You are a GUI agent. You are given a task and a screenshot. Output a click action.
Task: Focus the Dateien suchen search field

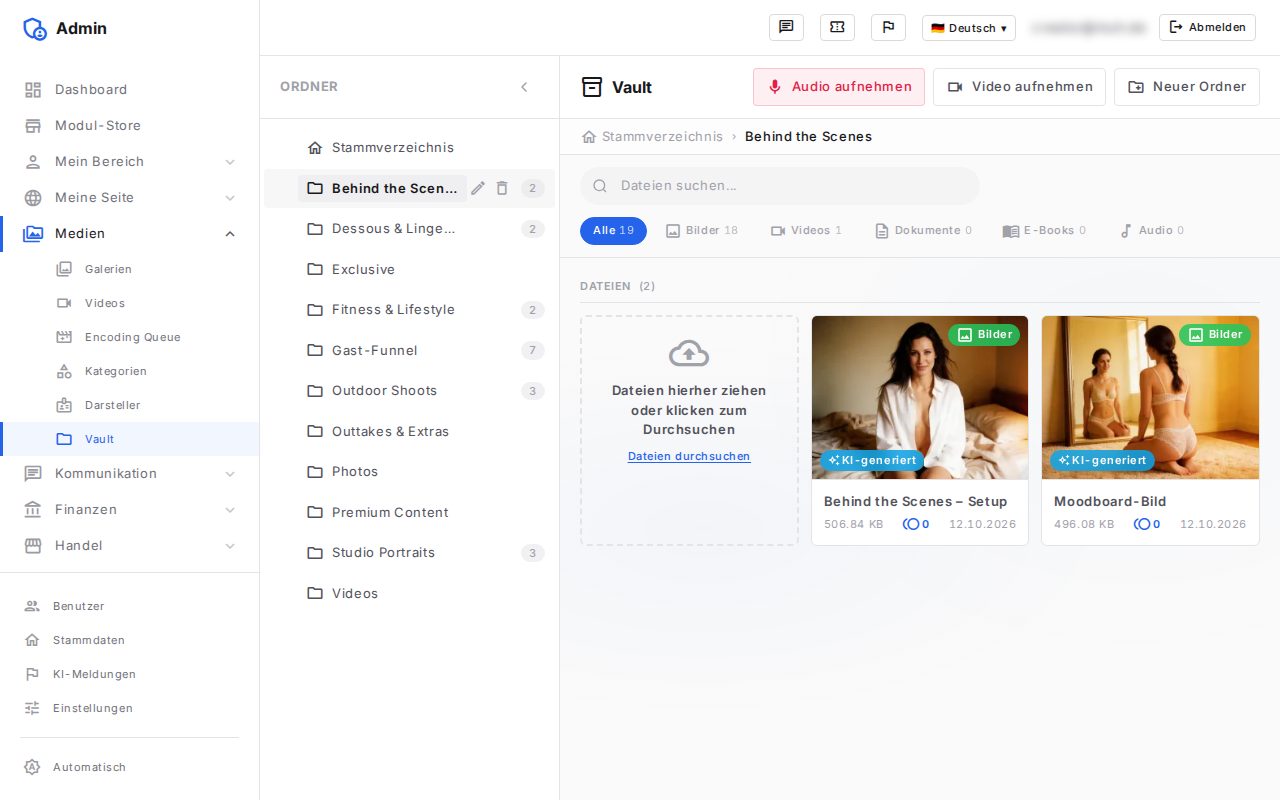click(x=780, y=186)
